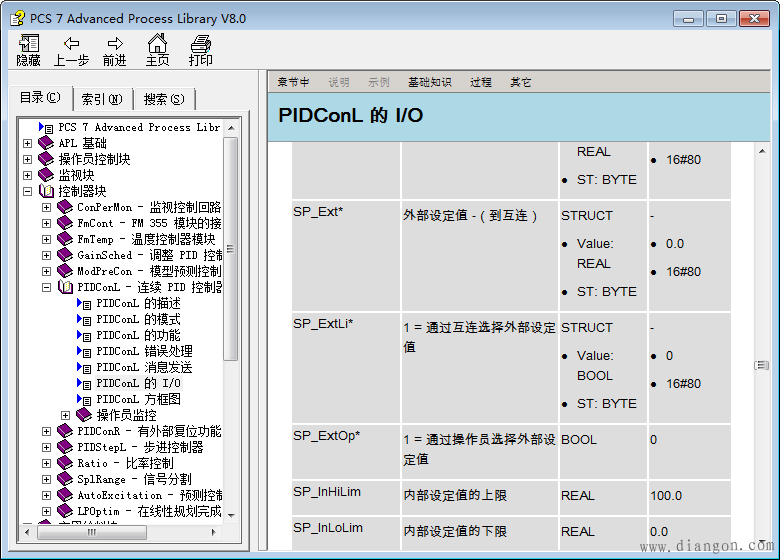
Task: Click page icon beside PIDConL 的模式
Action: point(84,319)
